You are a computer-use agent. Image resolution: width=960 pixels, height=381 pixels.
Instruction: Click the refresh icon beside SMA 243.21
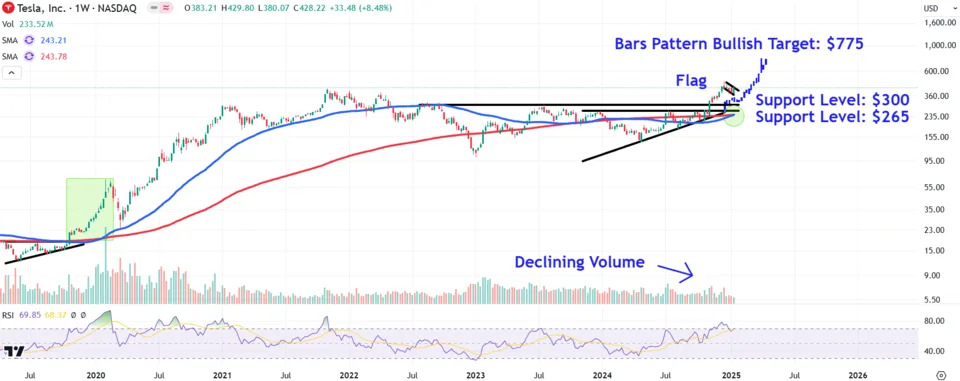(28, 40)
